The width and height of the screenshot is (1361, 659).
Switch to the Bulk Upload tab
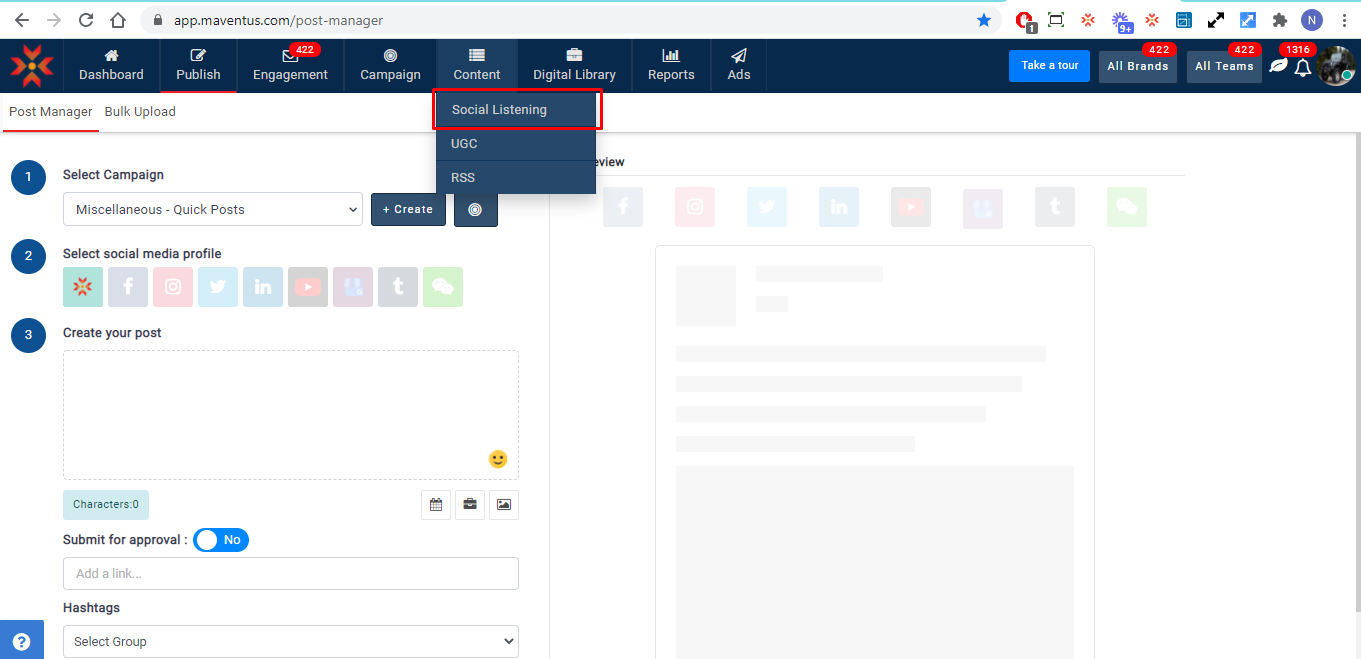point(140,112)
